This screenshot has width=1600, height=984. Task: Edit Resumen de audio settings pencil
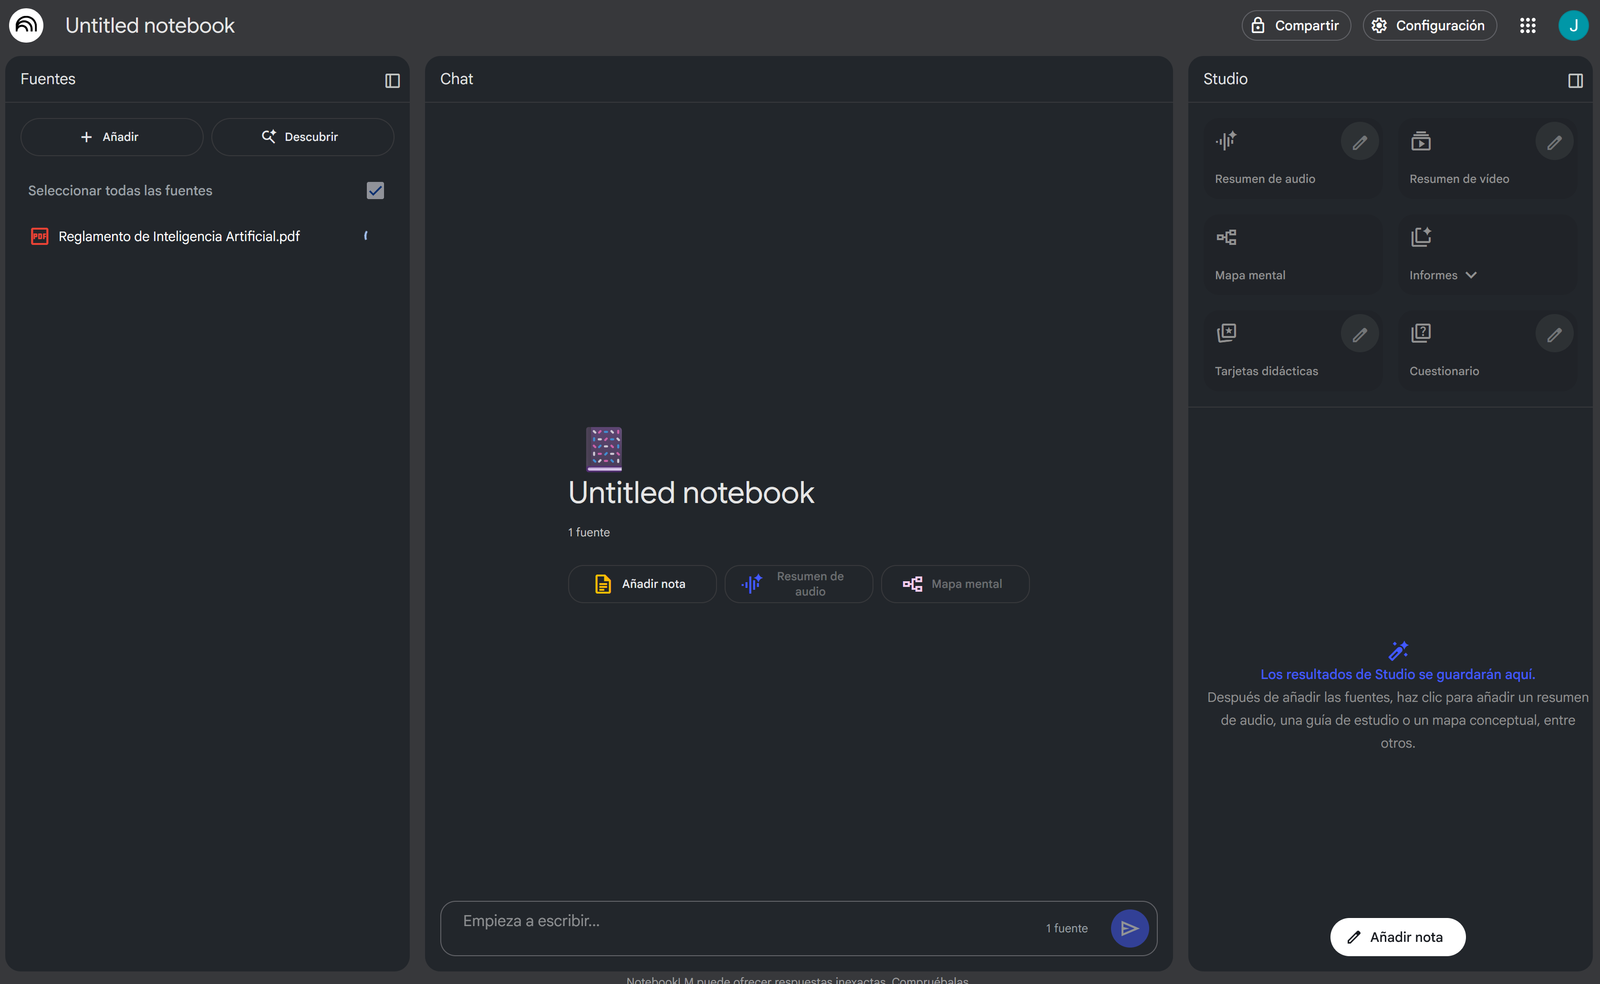pyautogui.click(x=1359, y=142)
